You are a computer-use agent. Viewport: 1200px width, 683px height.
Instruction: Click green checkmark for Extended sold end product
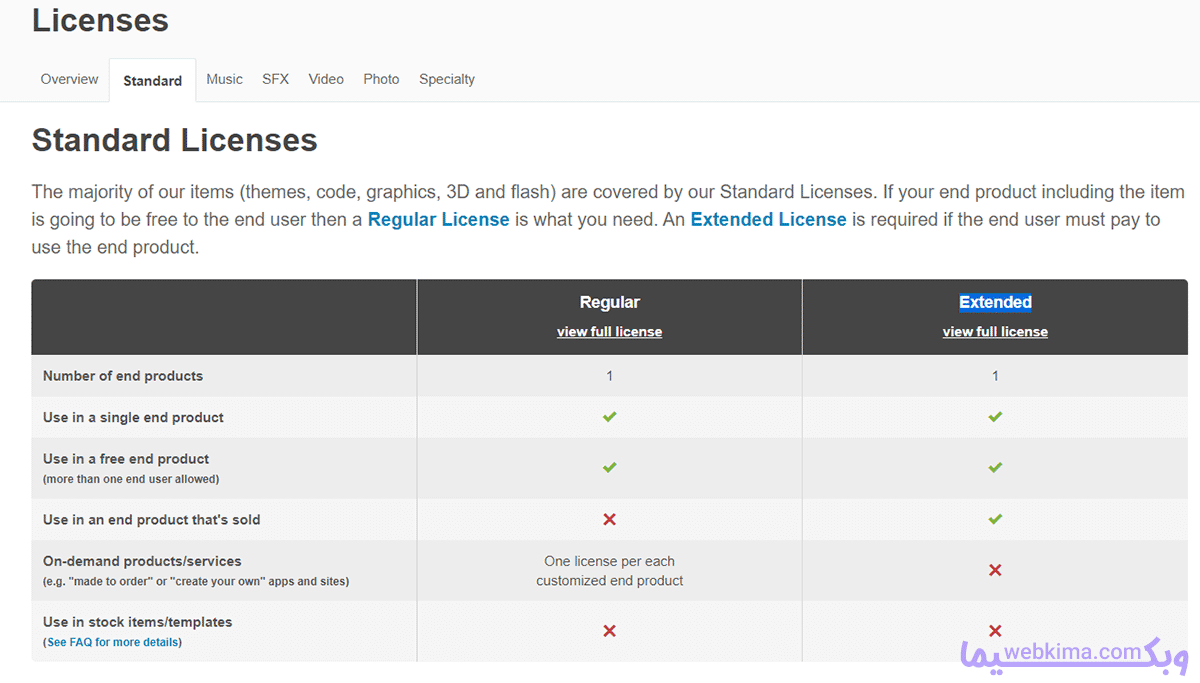click(995, 519)
